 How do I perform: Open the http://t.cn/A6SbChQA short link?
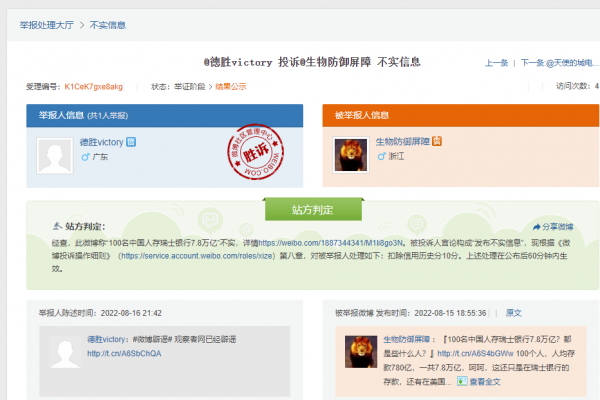pos(124,353)
